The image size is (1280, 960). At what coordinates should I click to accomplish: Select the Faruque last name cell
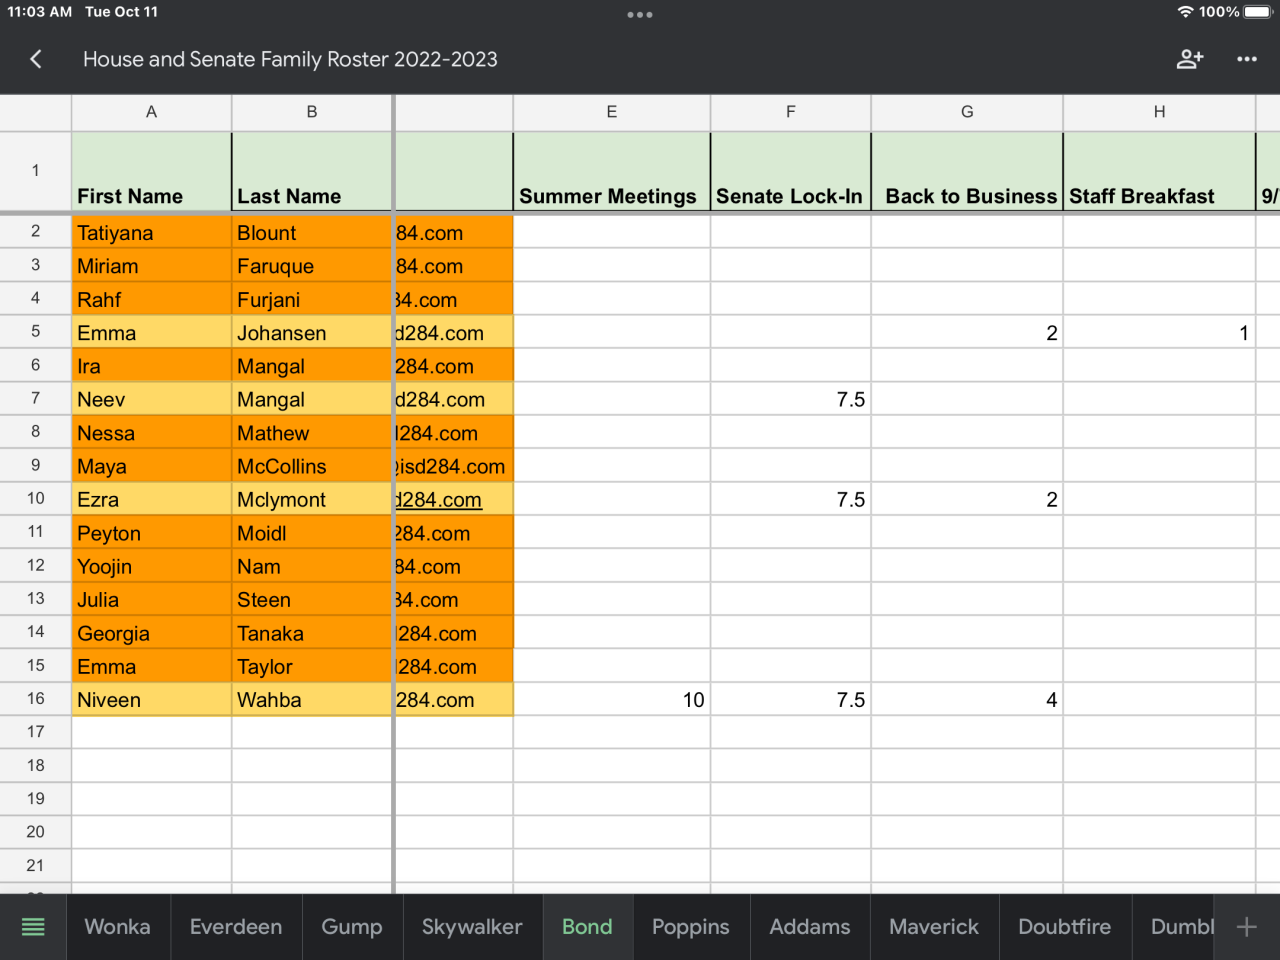point(312,266)
